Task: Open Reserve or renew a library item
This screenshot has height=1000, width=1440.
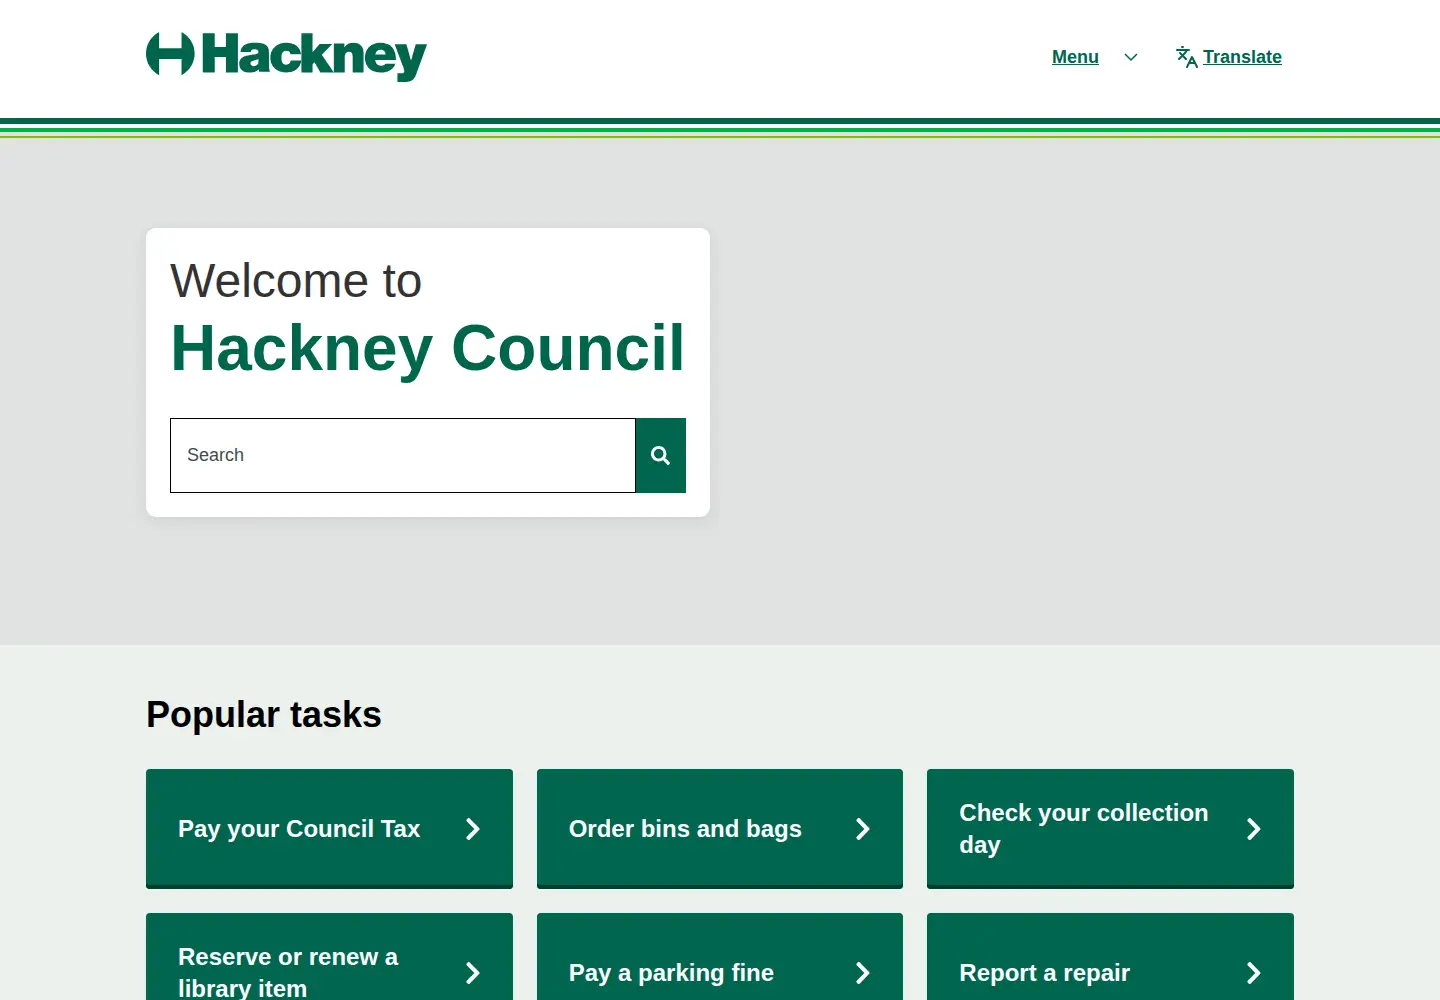Action: (329, 958)
